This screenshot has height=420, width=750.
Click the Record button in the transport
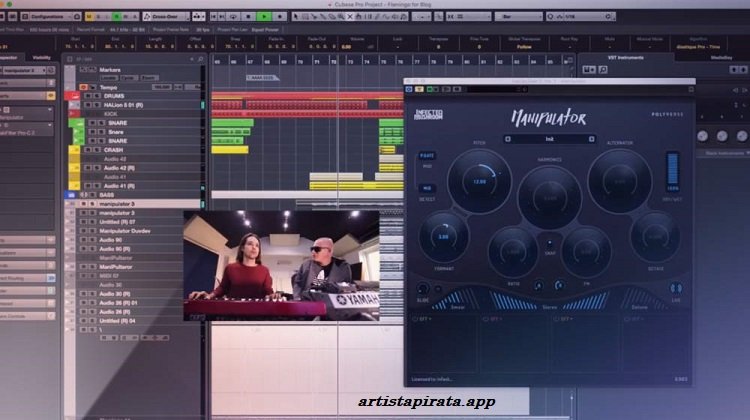pos(280,17)
